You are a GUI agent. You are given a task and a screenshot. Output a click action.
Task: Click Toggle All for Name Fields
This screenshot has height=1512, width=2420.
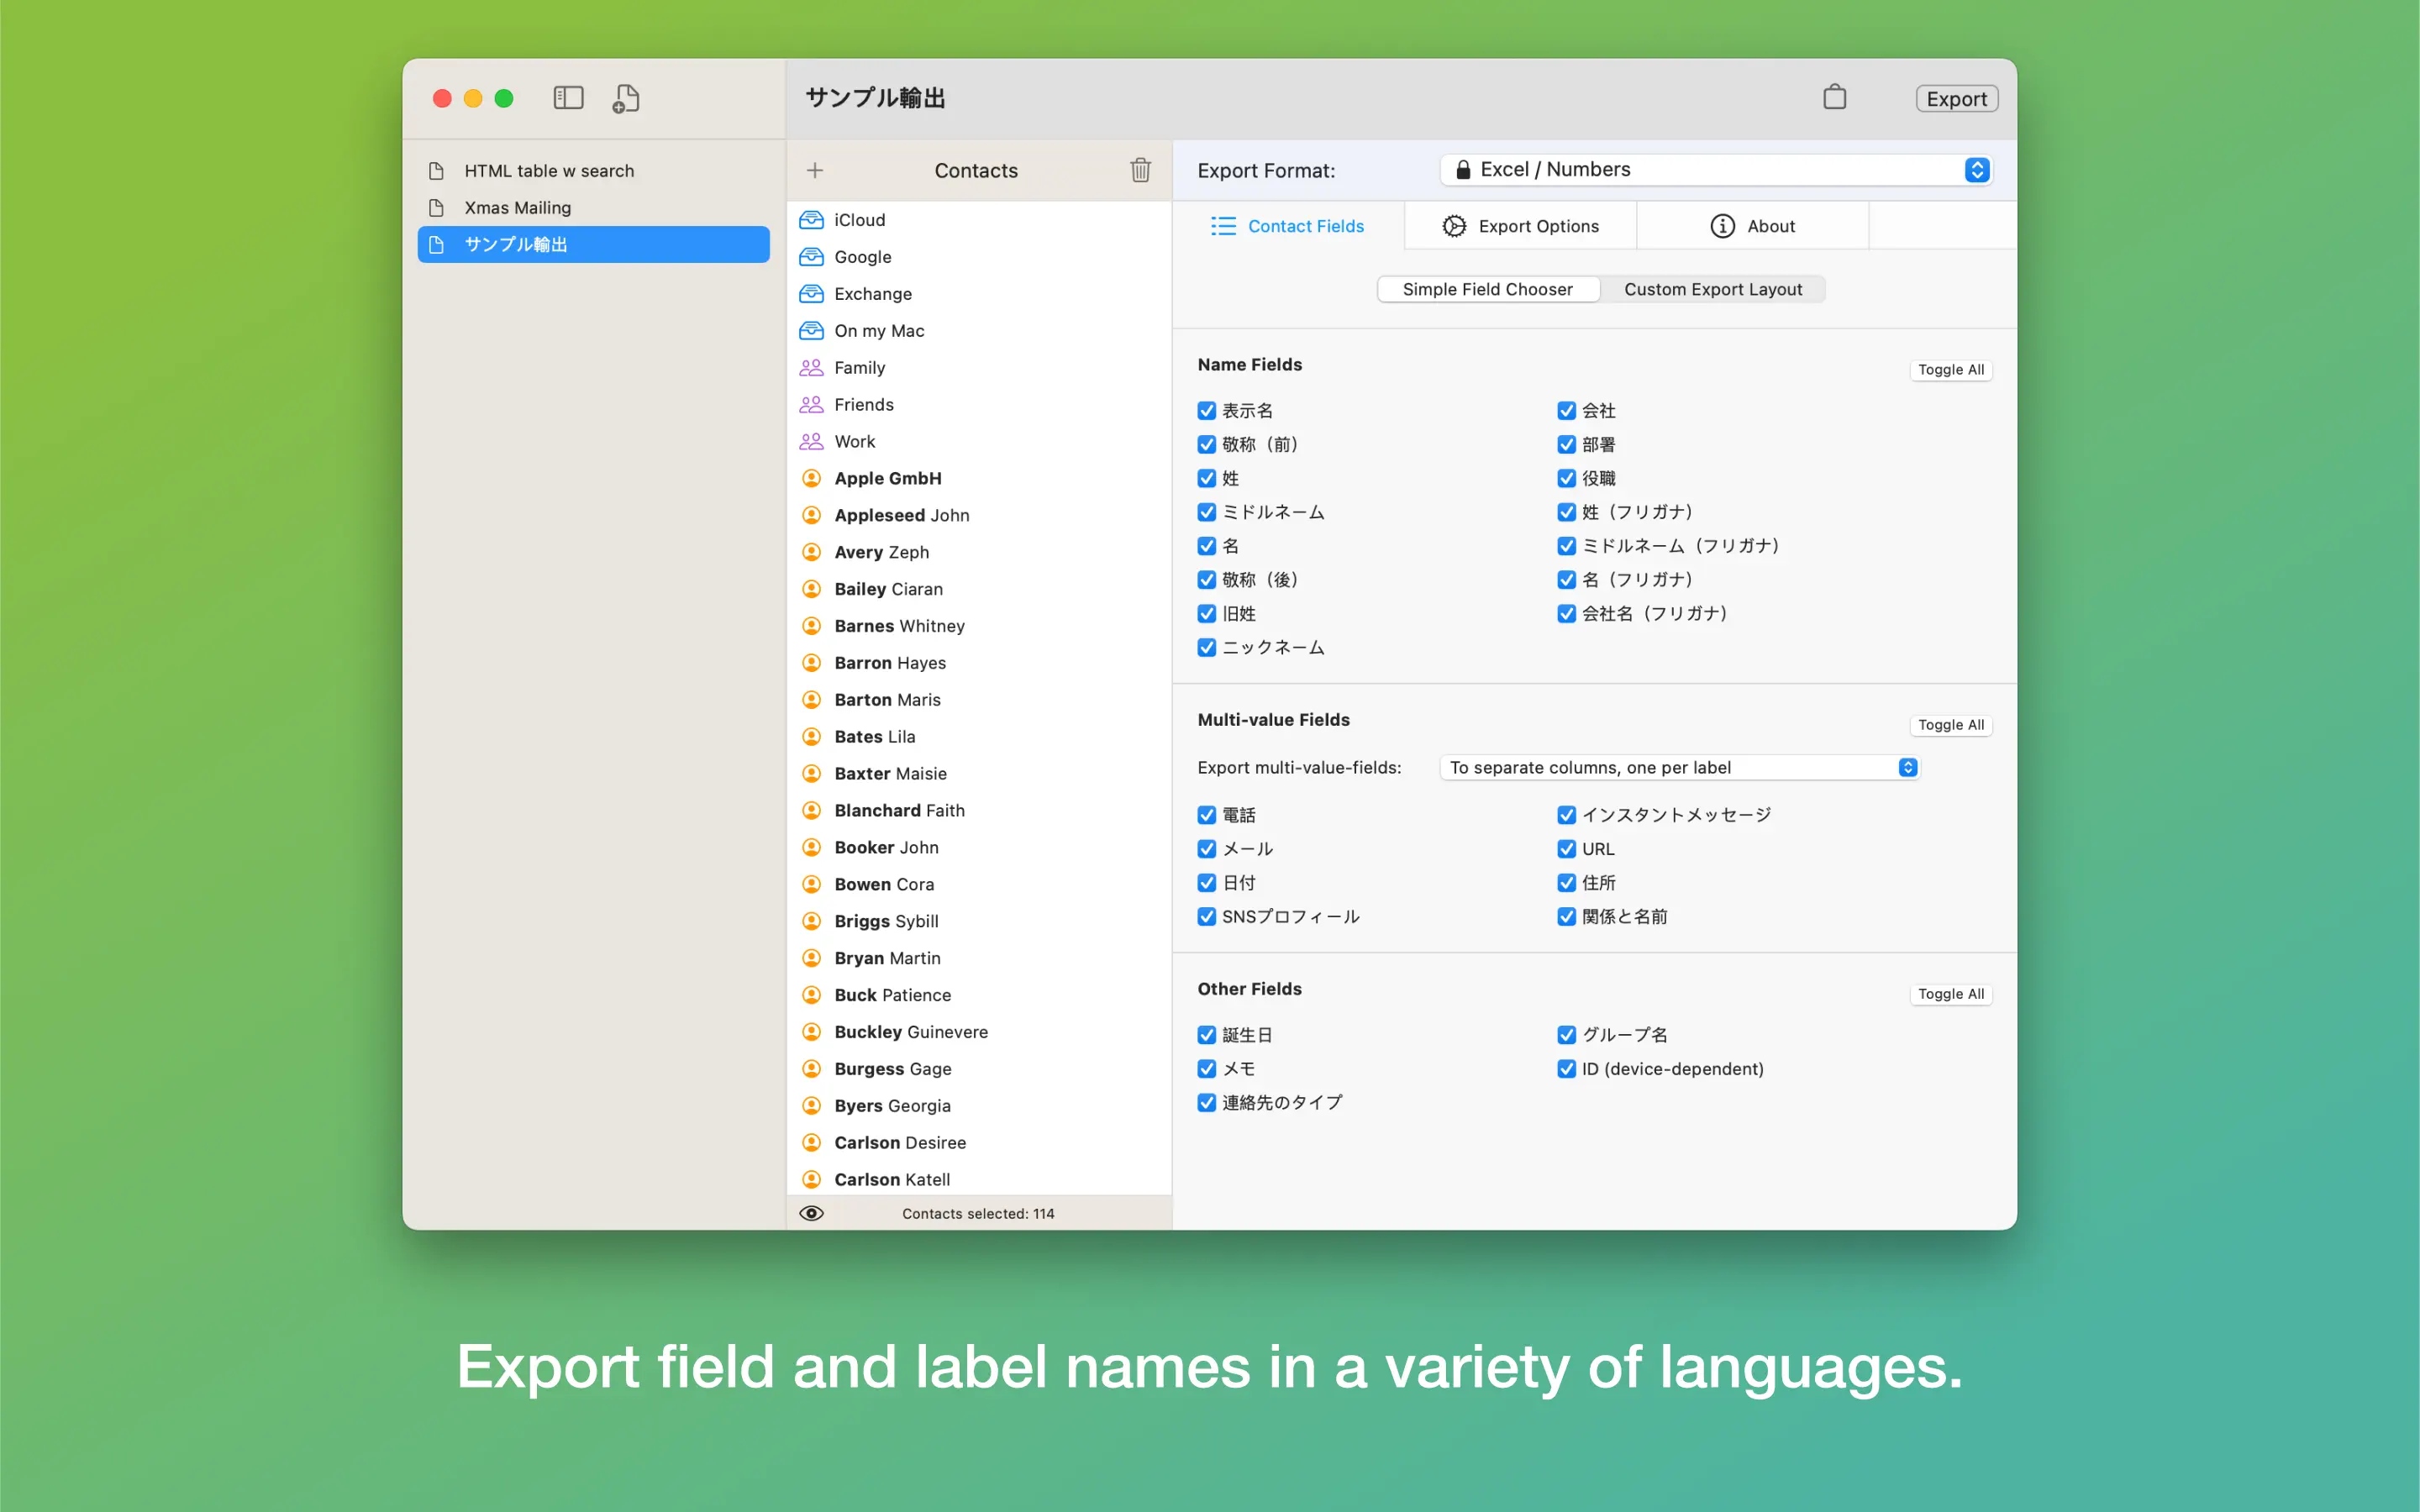(x=1950, y=369)
